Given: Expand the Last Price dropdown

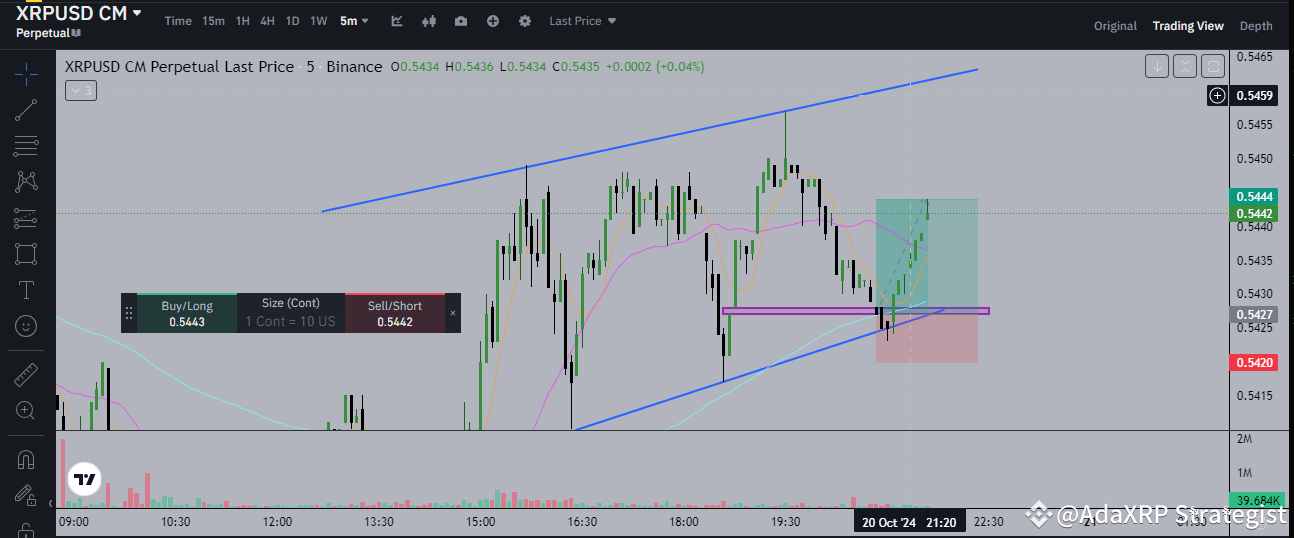Looking at the screenshot, I should (583, 21).
